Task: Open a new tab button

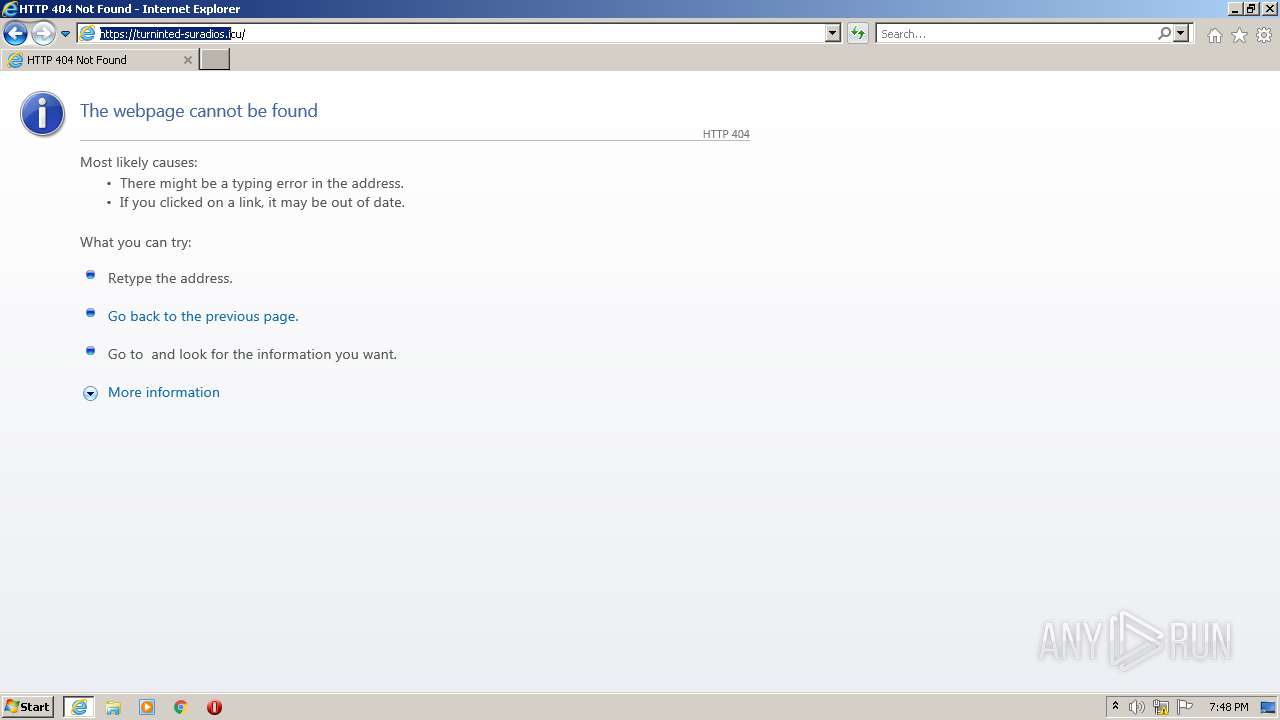Action: pyautogui.click(x=215, y=59)
